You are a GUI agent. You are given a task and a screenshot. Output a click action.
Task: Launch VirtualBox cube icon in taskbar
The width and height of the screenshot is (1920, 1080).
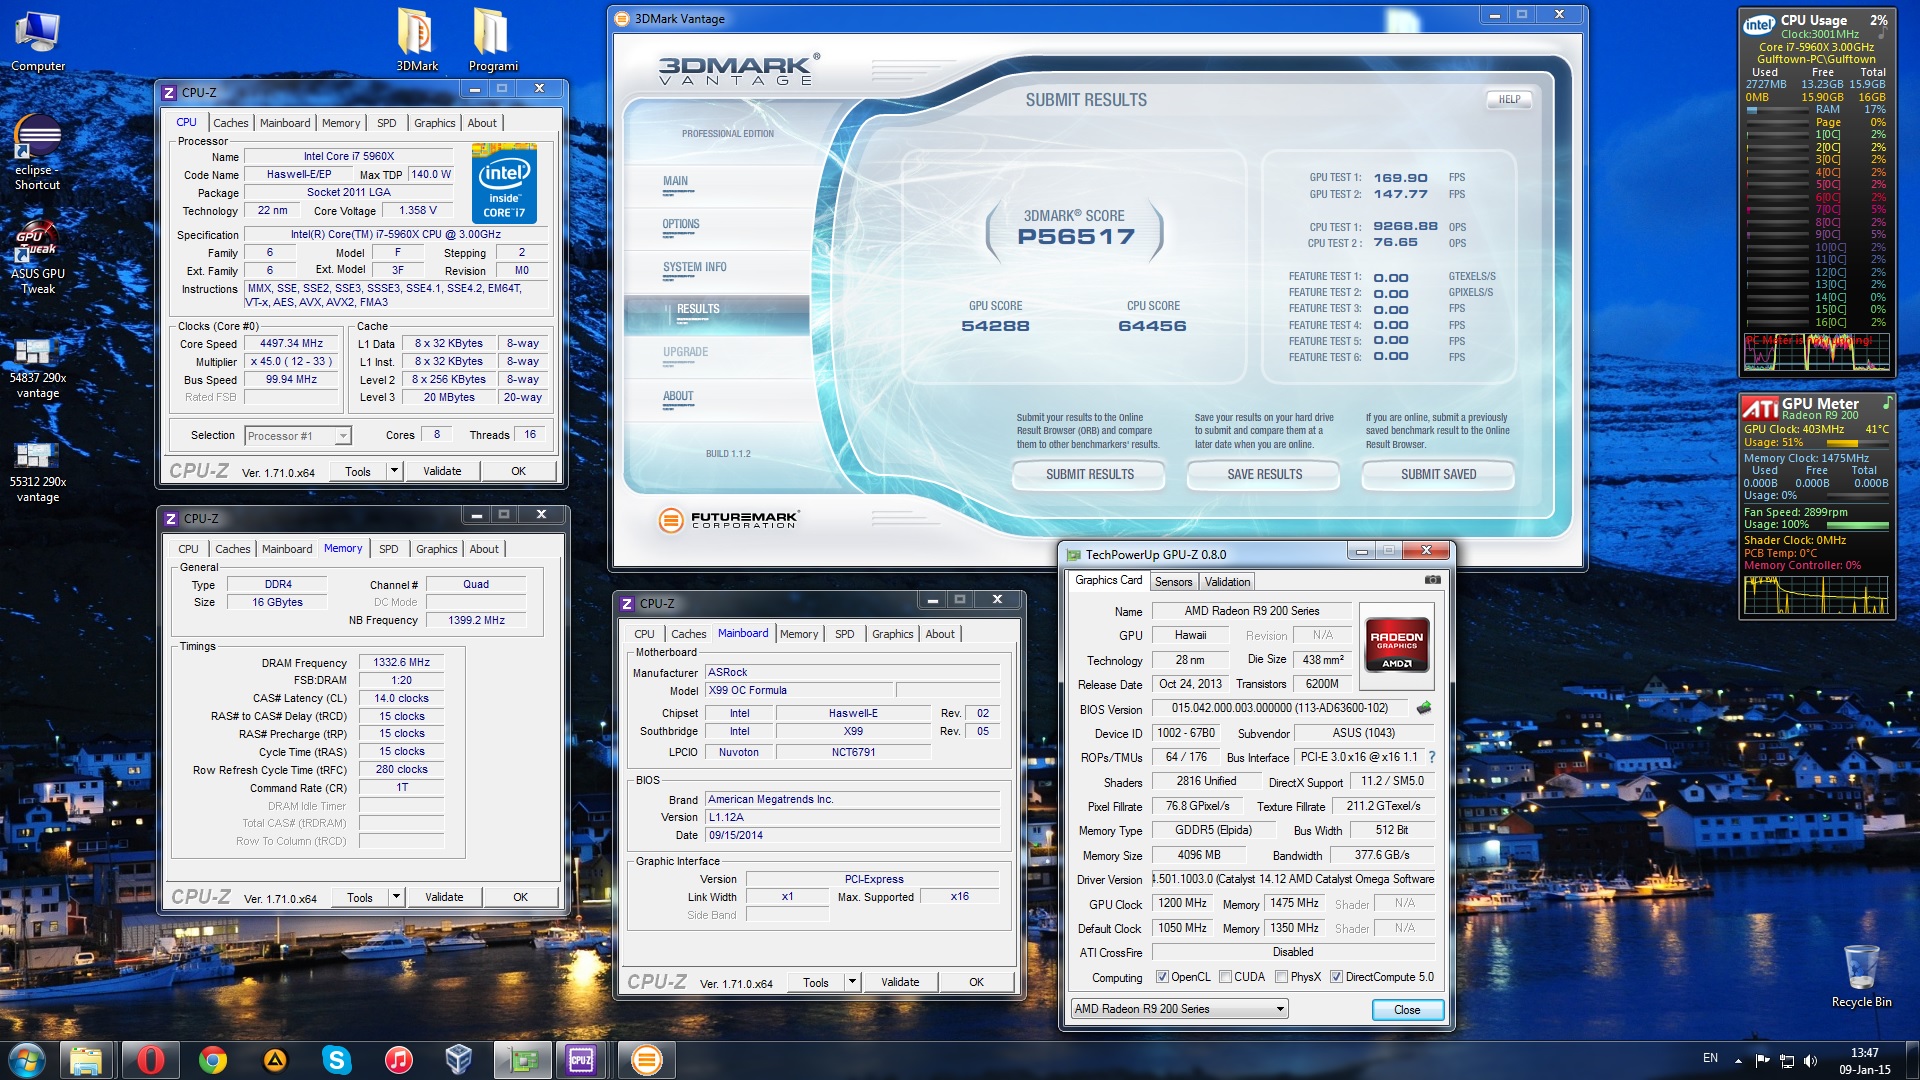click(x=459, y=1059)
